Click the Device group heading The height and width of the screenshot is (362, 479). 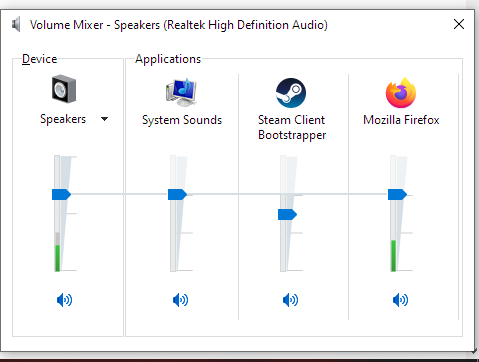39,59
